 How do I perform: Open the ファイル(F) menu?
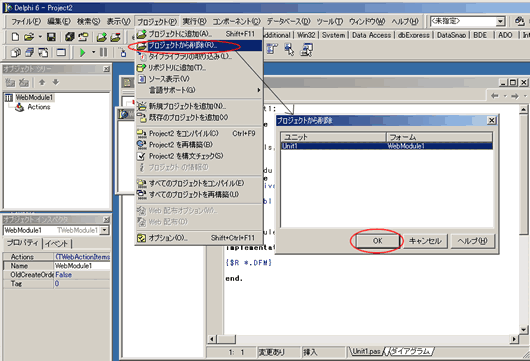coord(26,22)
